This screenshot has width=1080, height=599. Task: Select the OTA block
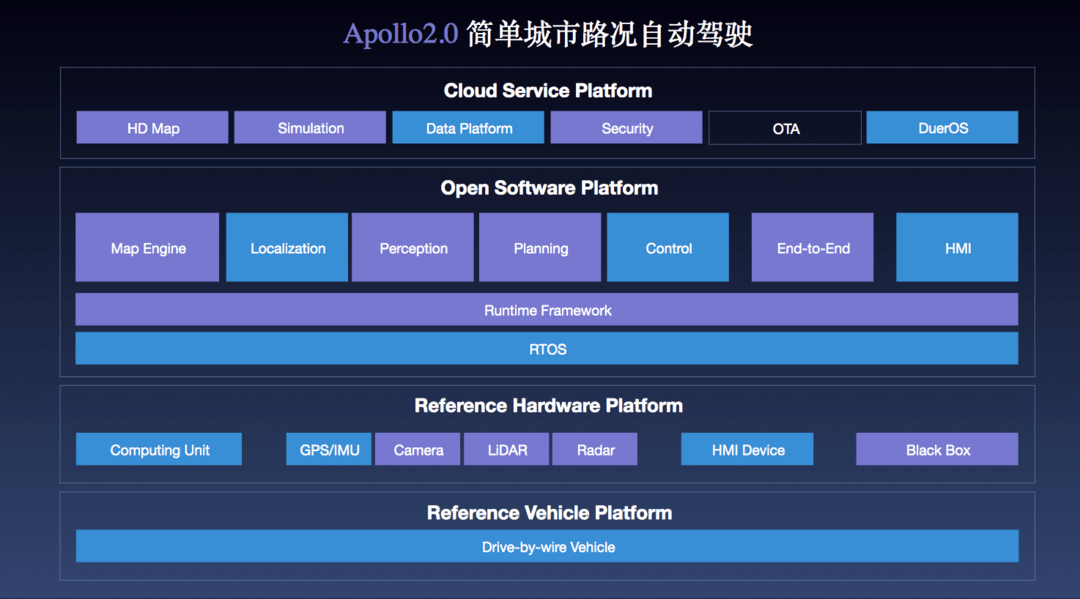pos(785,128)
